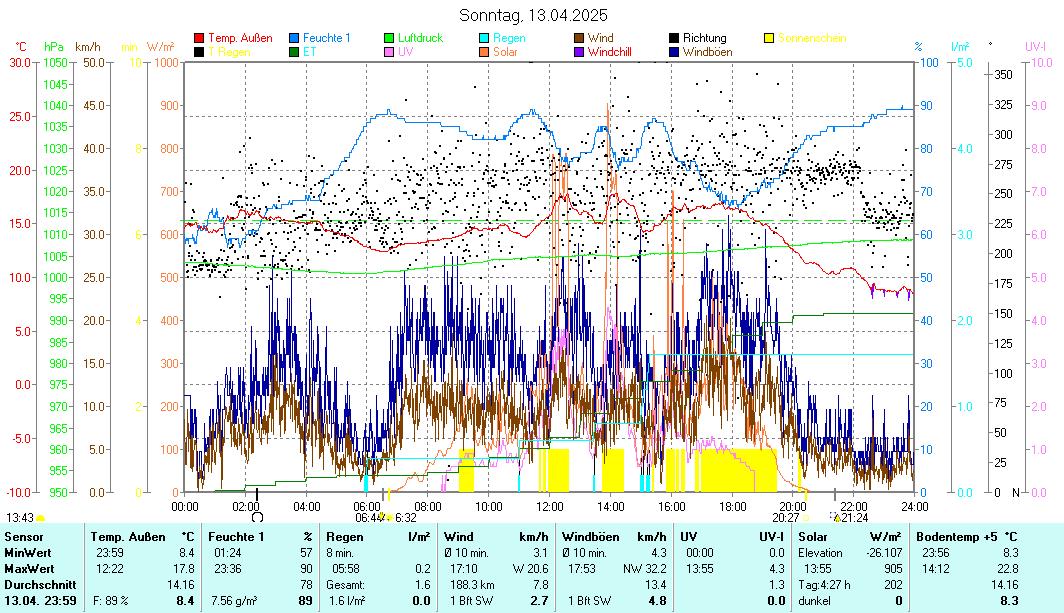Click the brown Wind legend square

pos(580,38)
